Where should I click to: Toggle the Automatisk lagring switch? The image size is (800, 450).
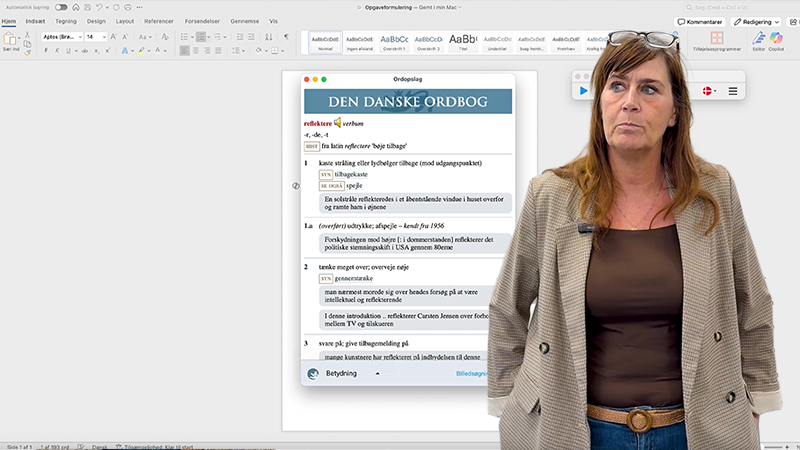[61, 7]
